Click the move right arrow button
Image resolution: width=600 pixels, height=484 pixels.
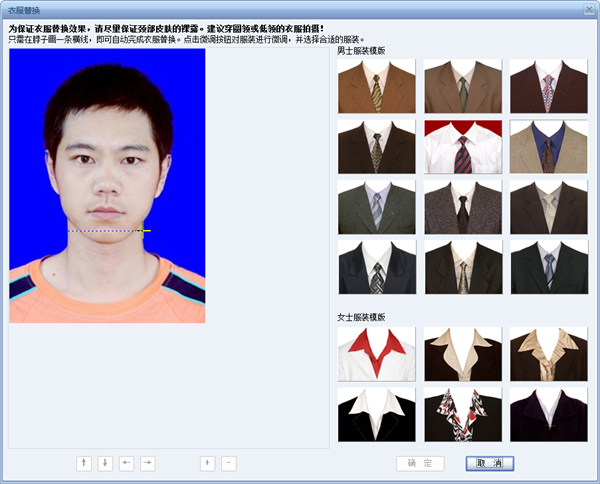coord(147,463)
